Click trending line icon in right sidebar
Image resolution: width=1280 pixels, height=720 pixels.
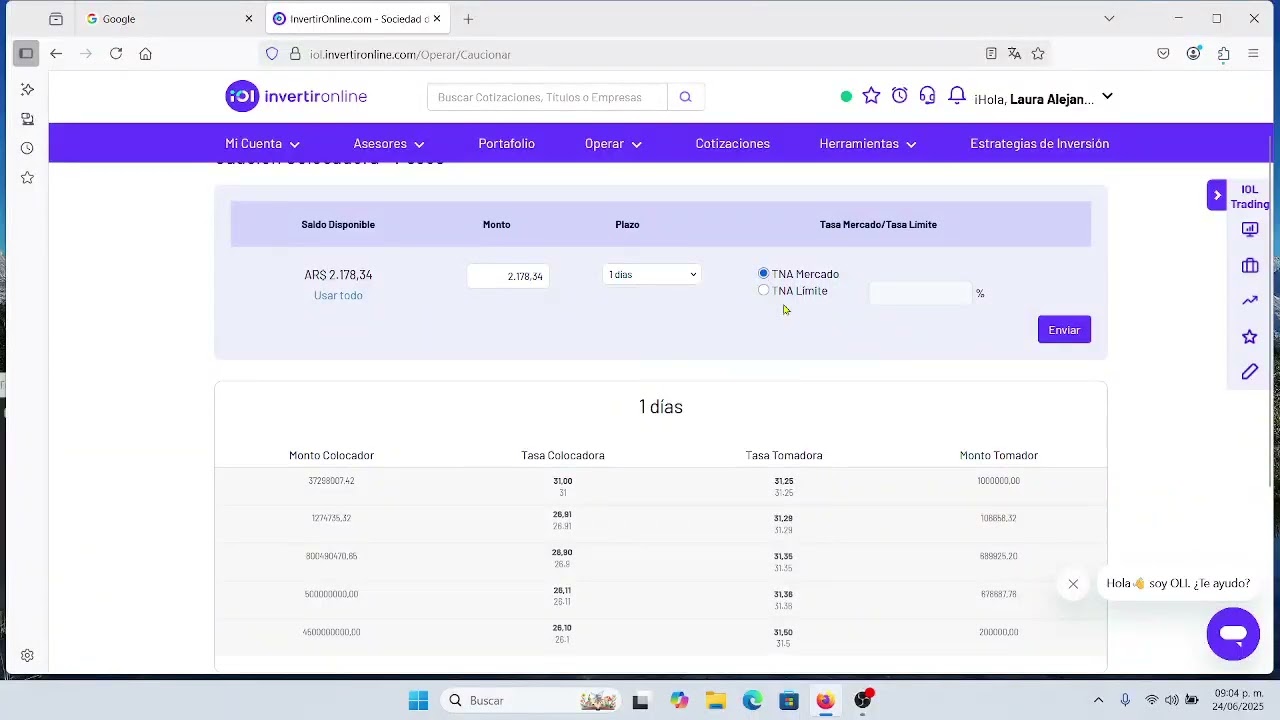coord(1250,300)
